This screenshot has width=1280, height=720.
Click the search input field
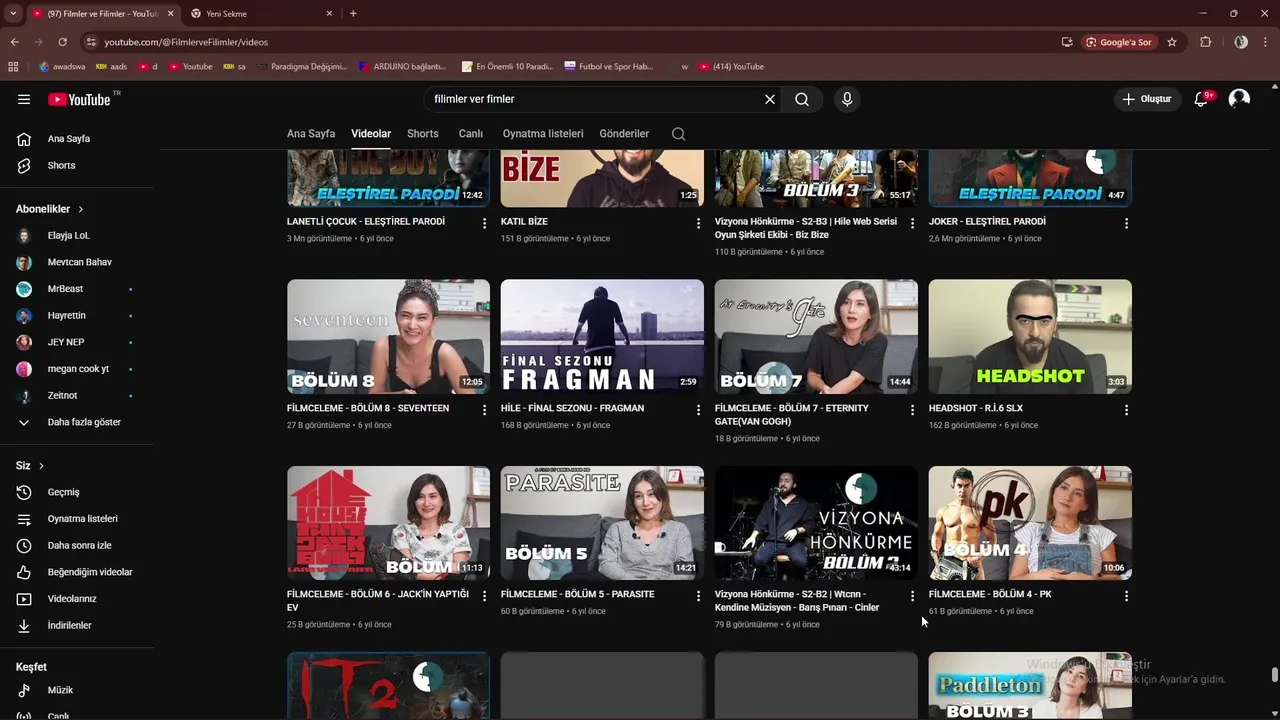point(595,99)
